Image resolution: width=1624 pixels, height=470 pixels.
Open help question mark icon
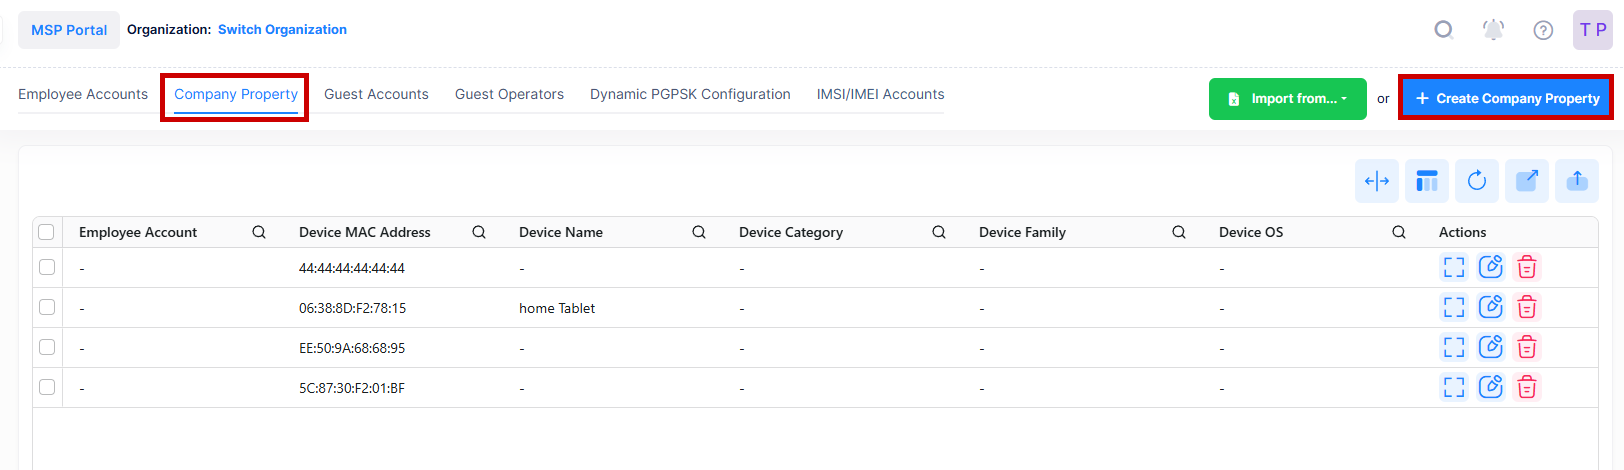click(x=1543, y=30)
